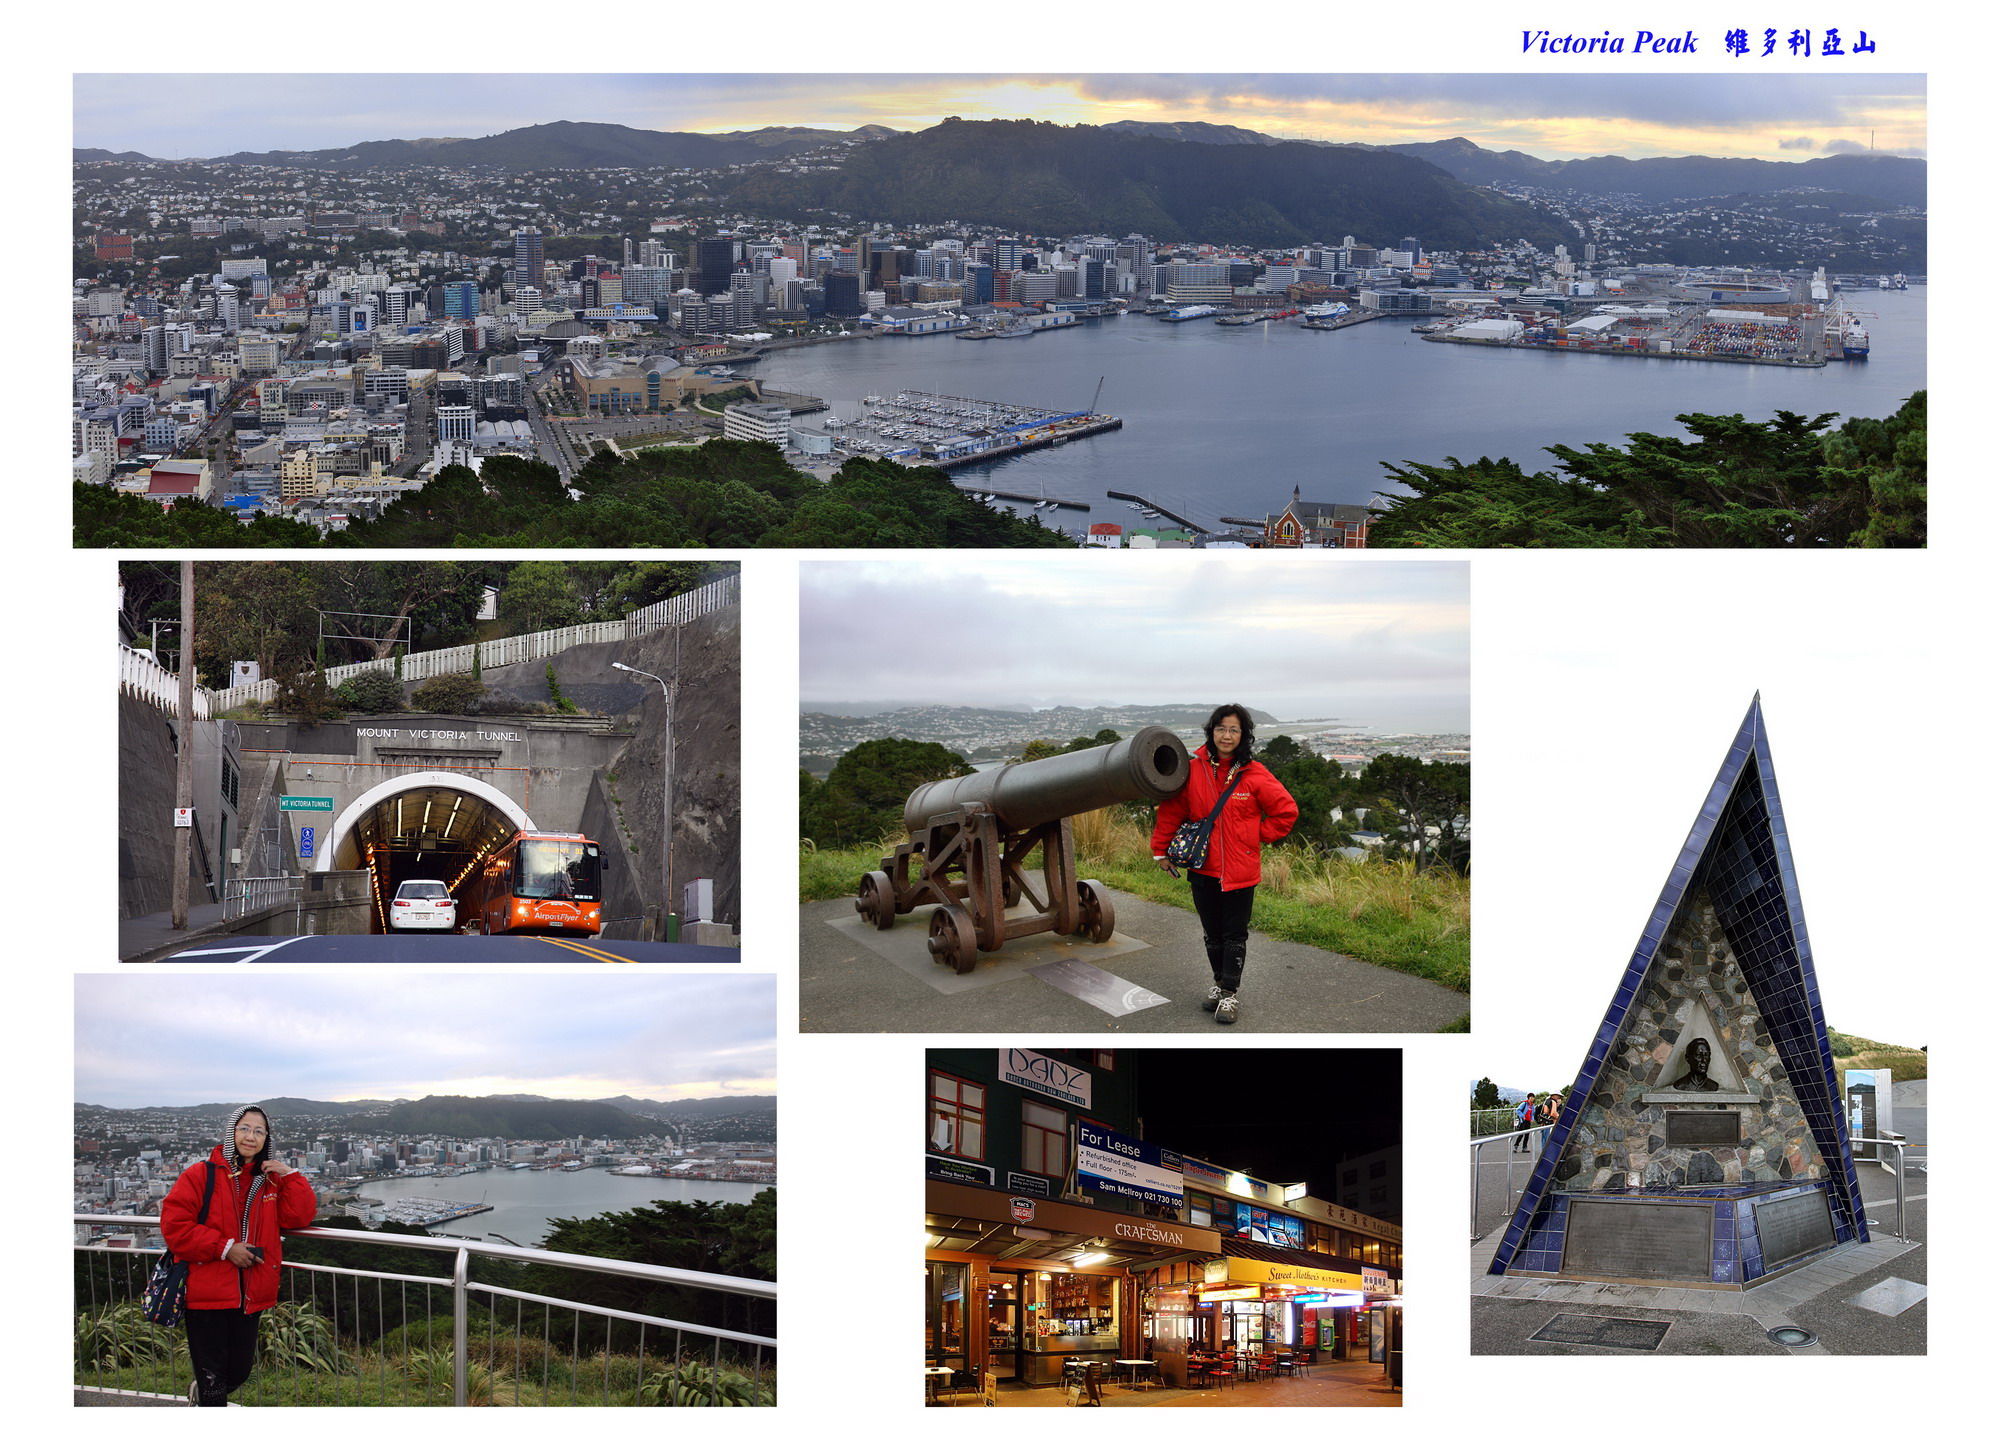Open the Mount Victoria Tunnel photo
Viewport: 2000px width, 1429px height.
(x=429, y=761)
